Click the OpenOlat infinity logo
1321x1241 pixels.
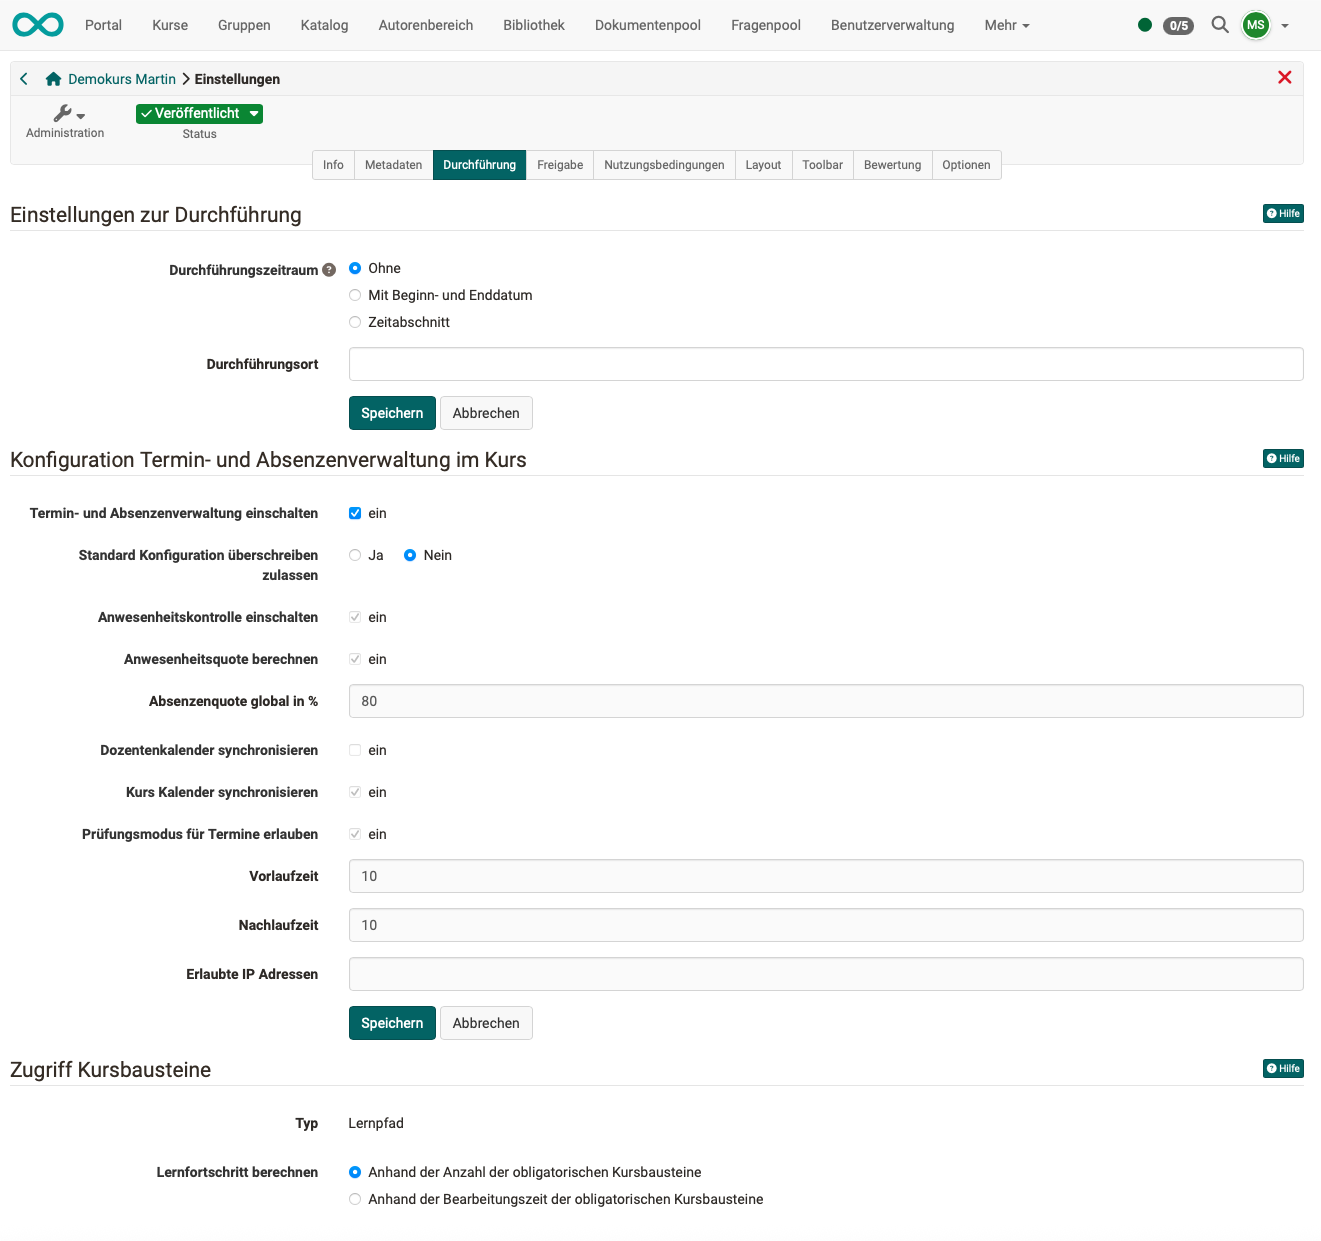pos(38,25)
